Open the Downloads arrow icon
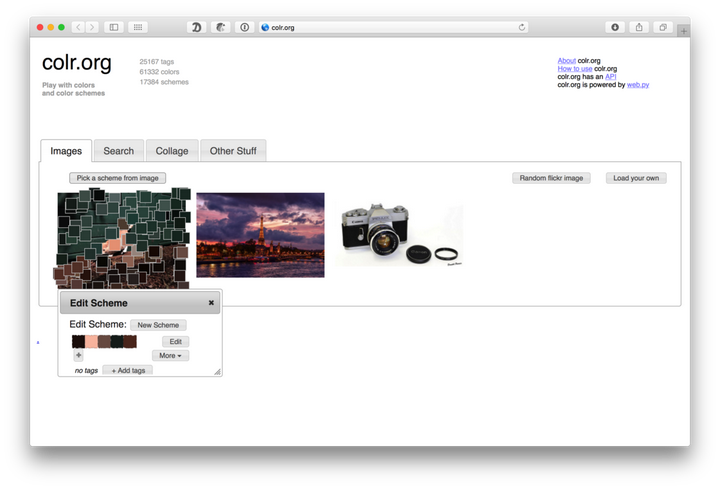This screenshot has width=720, height=489. click(615, 27)
